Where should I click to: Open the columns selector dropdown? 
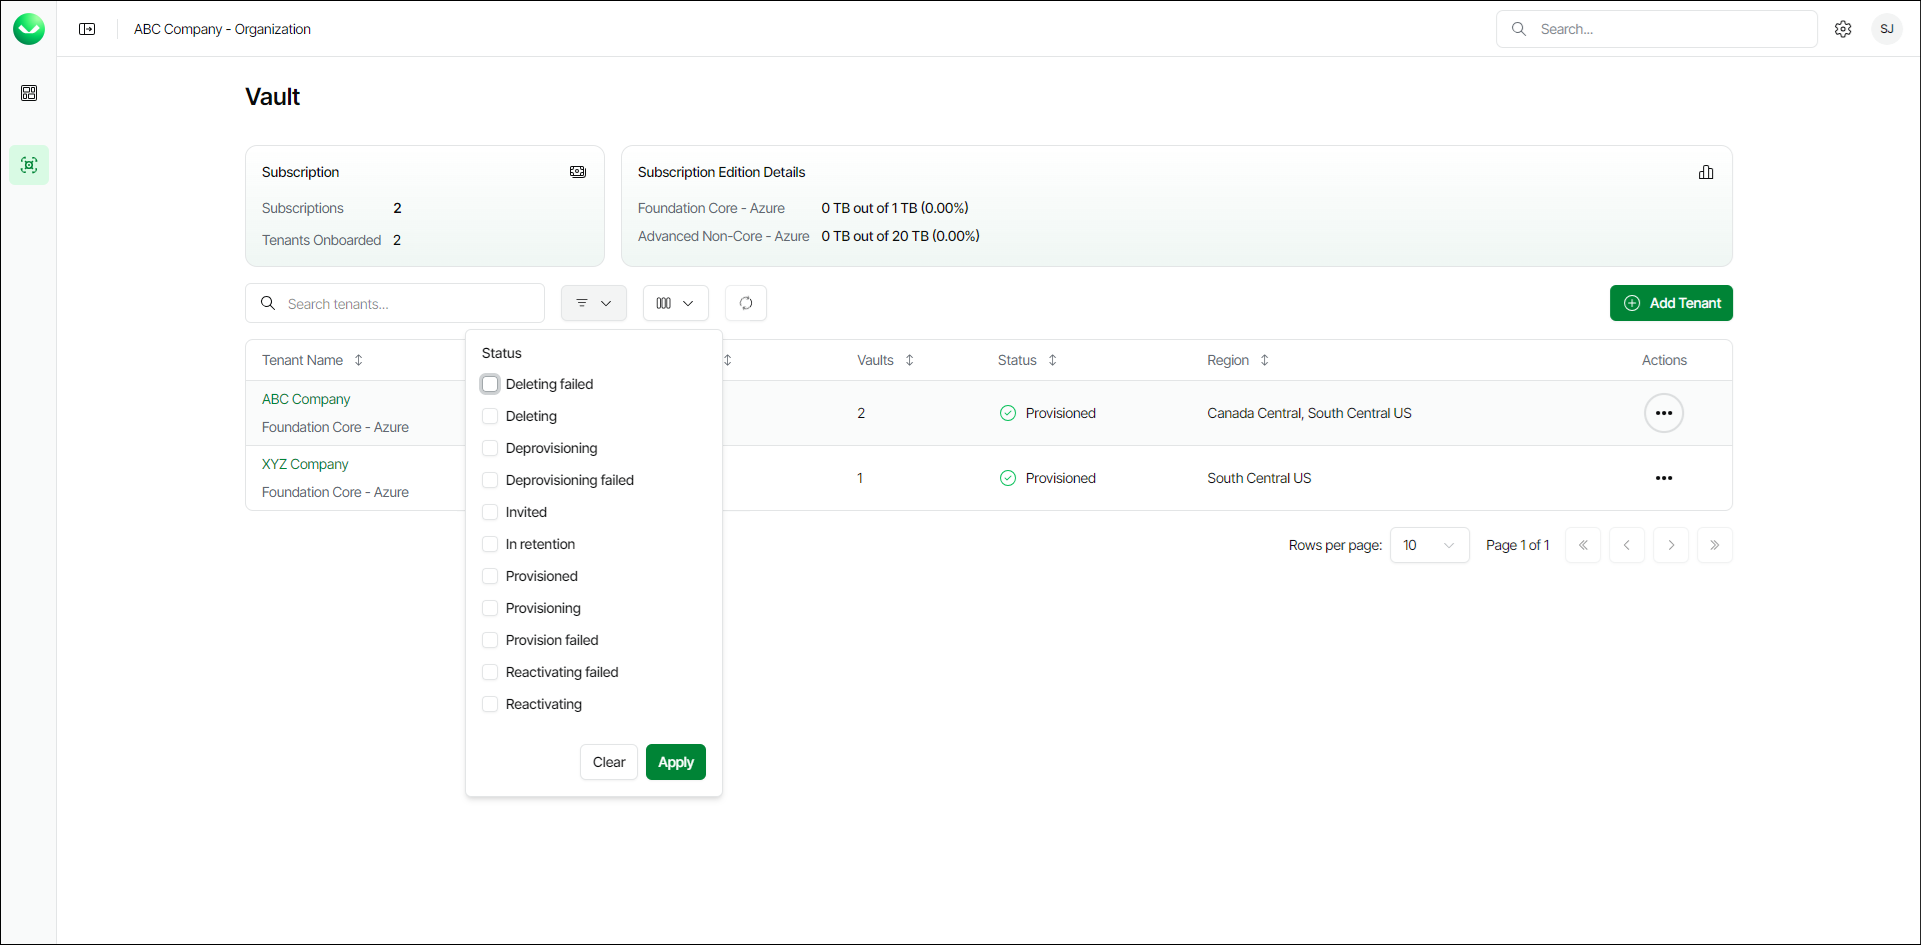click(x=675, y=303)
